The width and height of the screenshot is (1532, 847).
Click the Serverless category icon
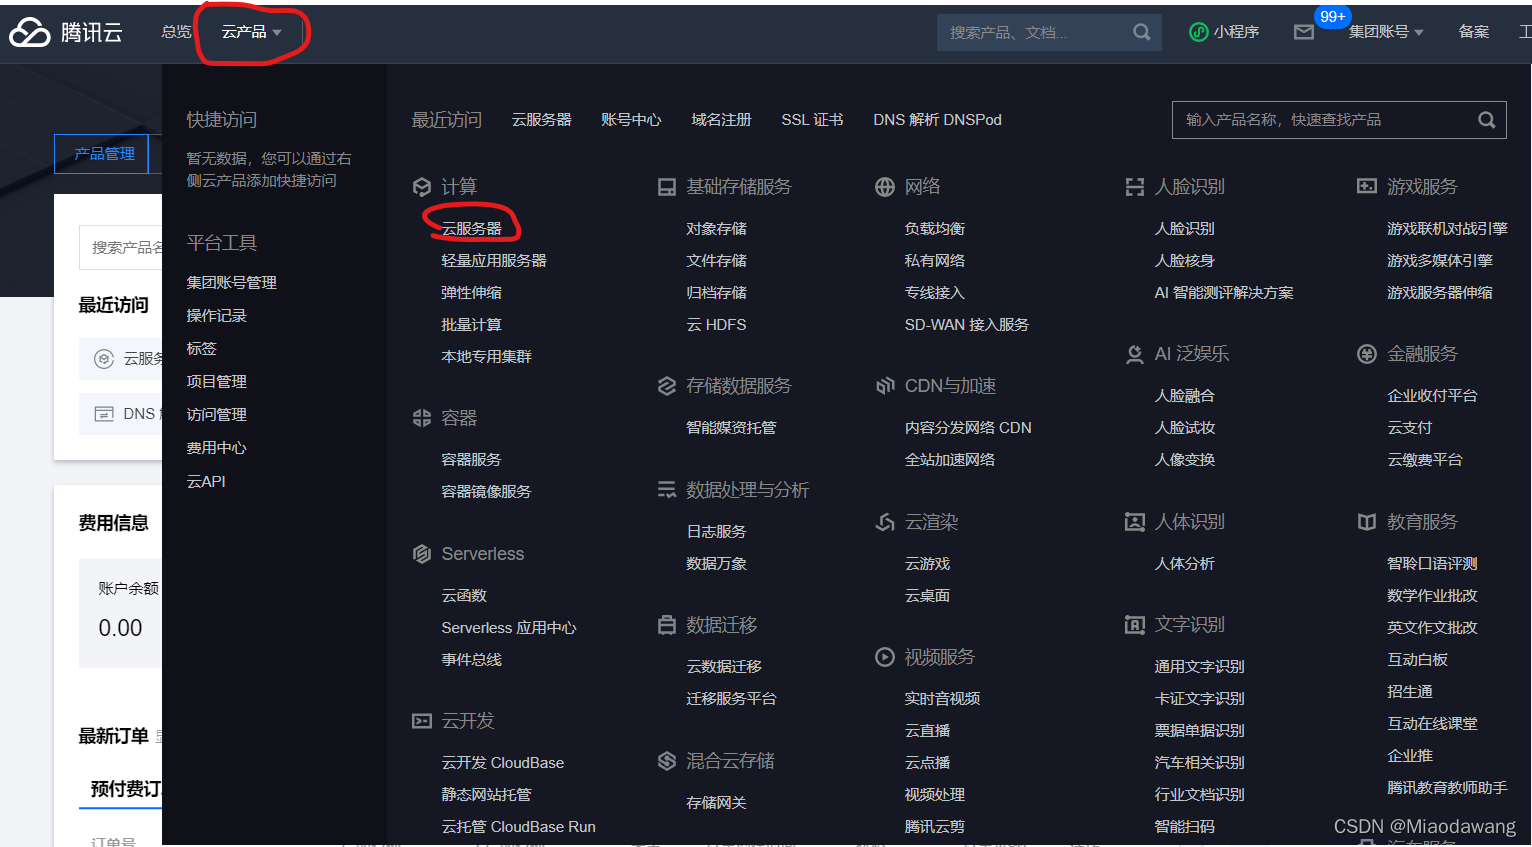pos(422,554)
